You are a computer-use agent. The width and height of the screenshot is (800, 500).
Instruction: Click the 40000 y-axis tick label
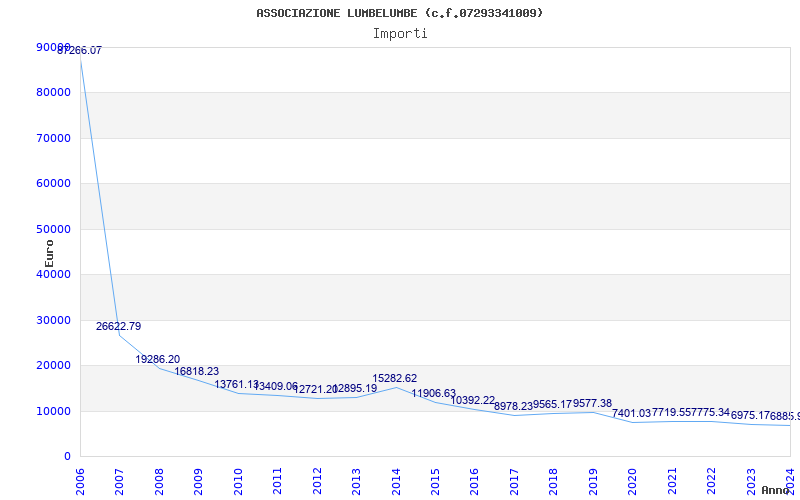[54, 274]
